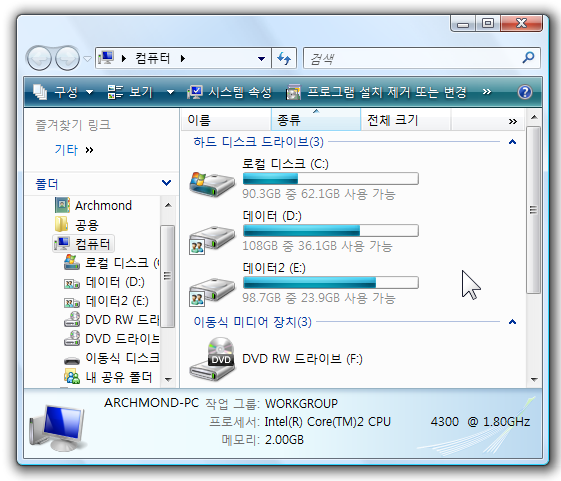Image resolution: width=561 pixels, height=481 pixels.
Task: Click the D: drive usage bar
Action: 331,230
